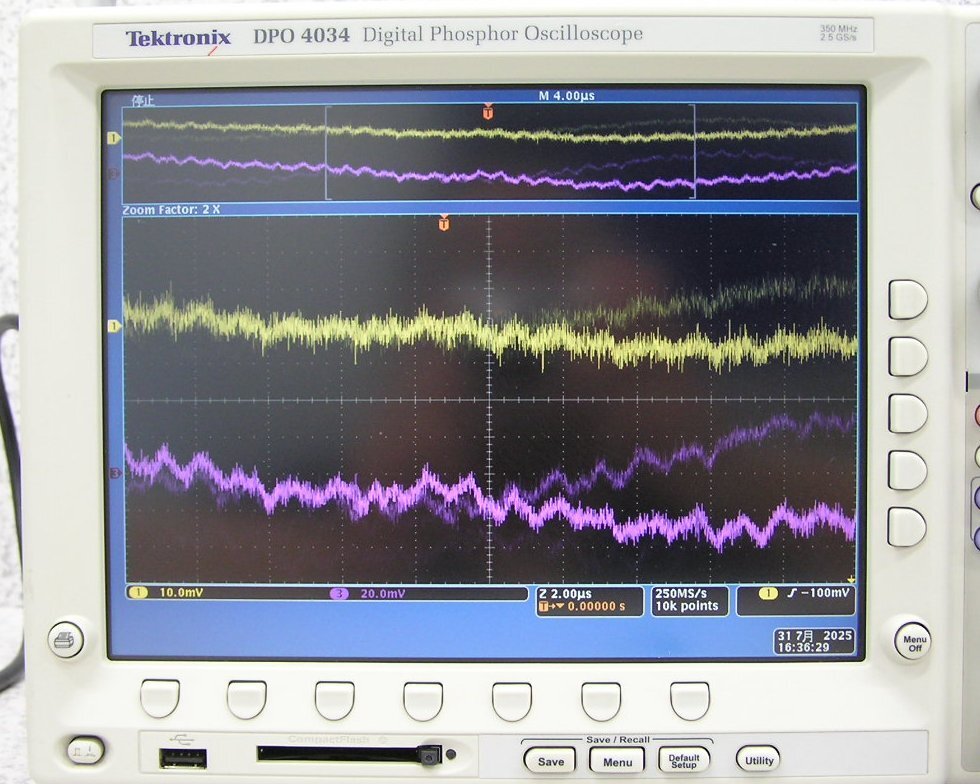
Task: Click the M 4.00µs timebase readout
Action: pyautogui.click(x=566, y=96)
